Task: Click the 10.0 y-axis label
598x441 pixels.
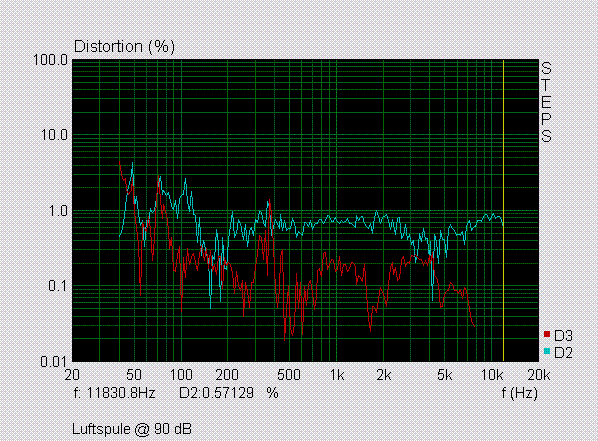Action: (x=54, y=135)
